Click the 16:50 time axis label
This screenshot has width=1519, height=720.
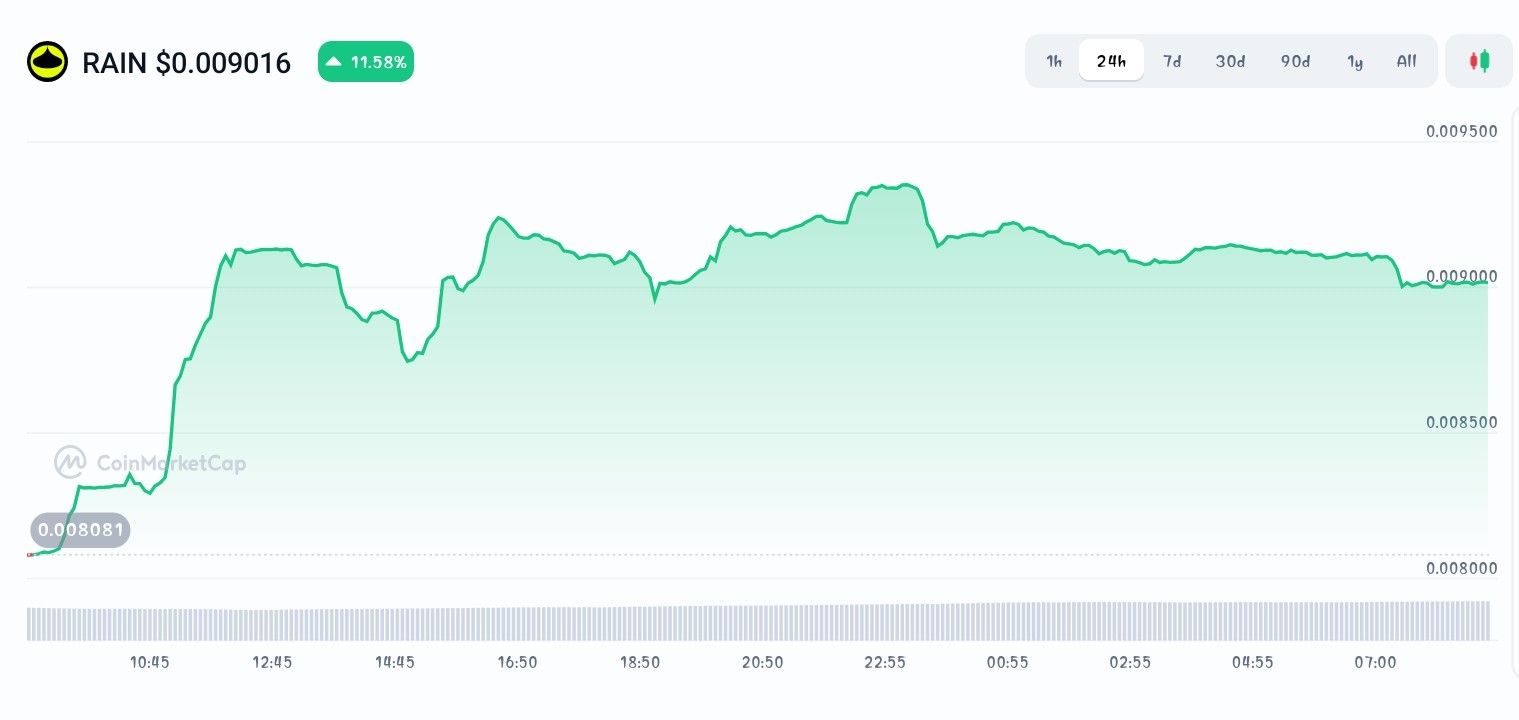coord(517,662)
